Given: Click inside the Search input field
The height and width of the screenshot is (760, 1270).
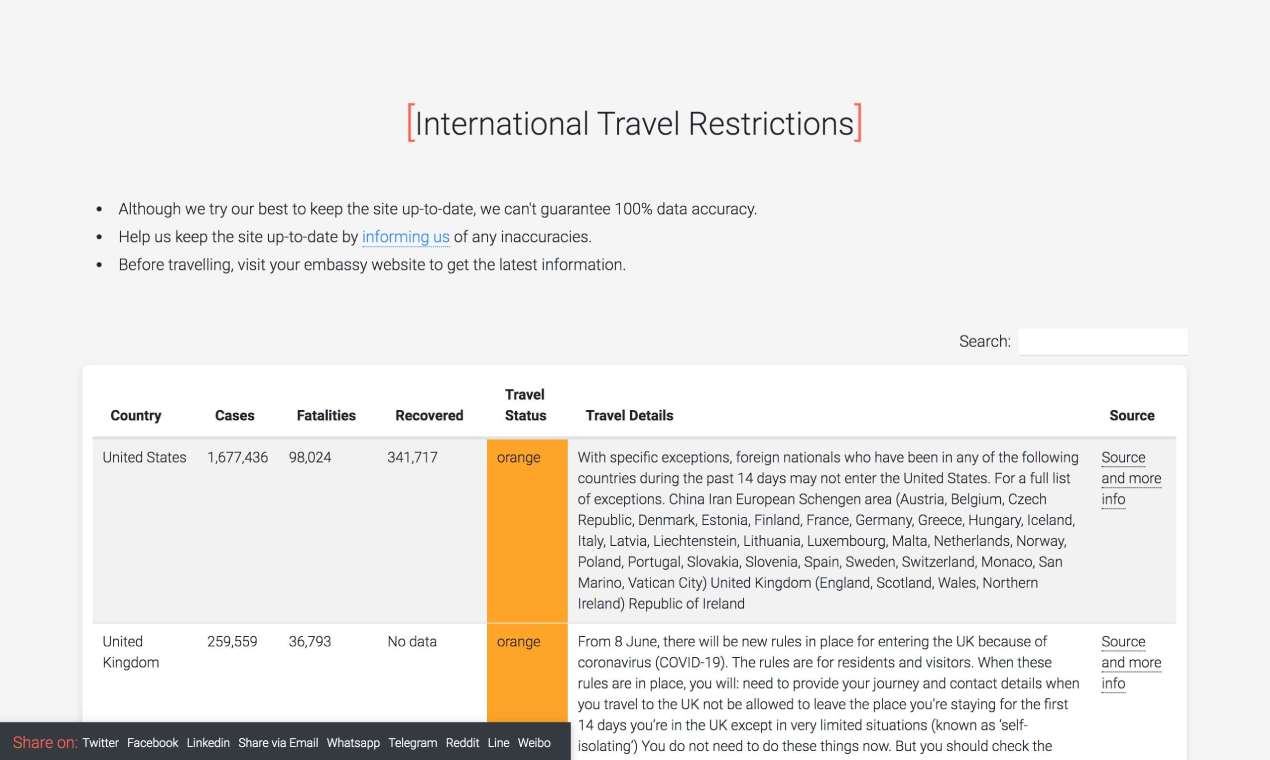Looking at the screenshot, I should click(1102, 341).
